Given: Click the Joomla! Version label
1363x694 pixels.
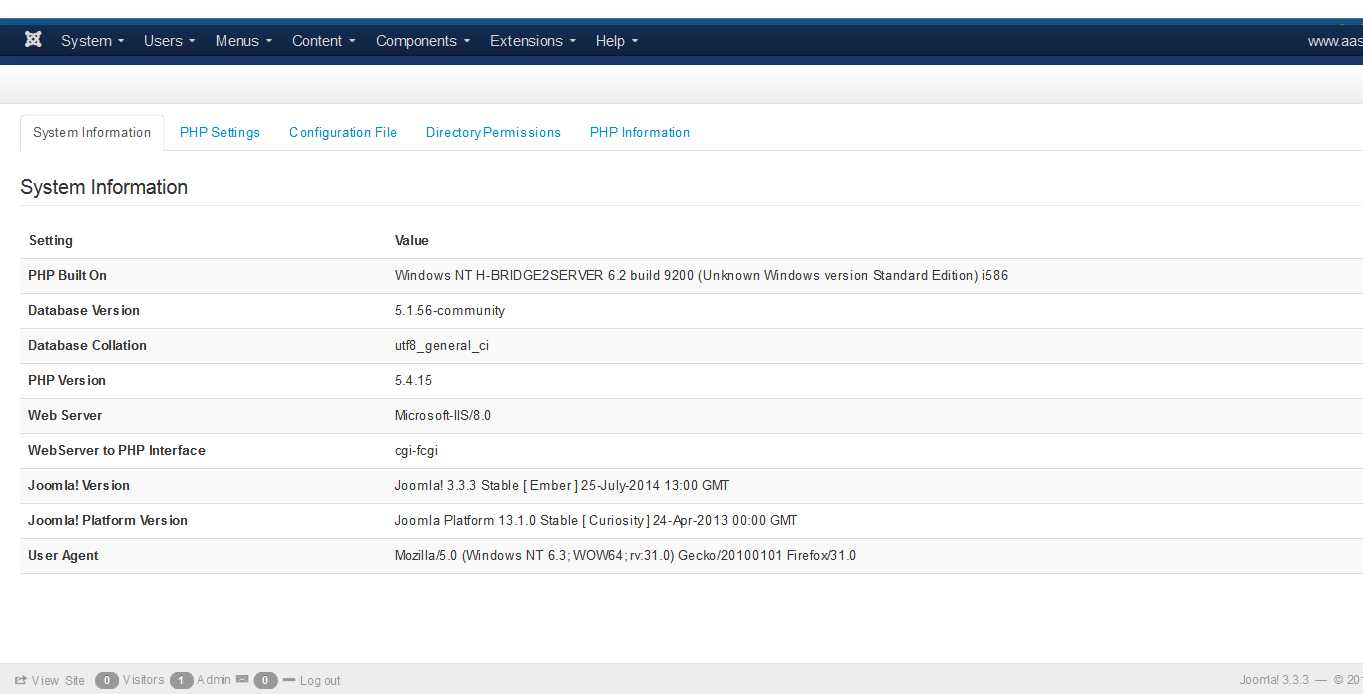Looking at the screenshot, I should pos(79,485).
